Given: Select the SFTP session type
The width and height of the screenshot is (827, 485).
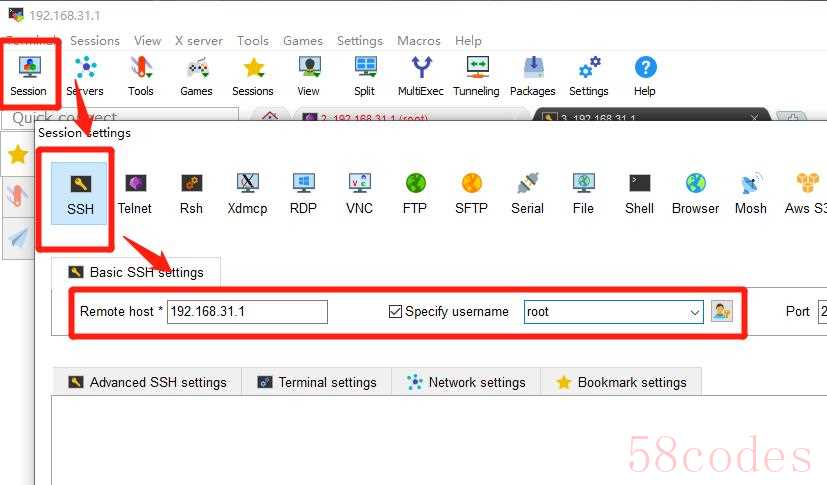Looking at the screenshot, I should pyautogui.click(x=472, y=193).
